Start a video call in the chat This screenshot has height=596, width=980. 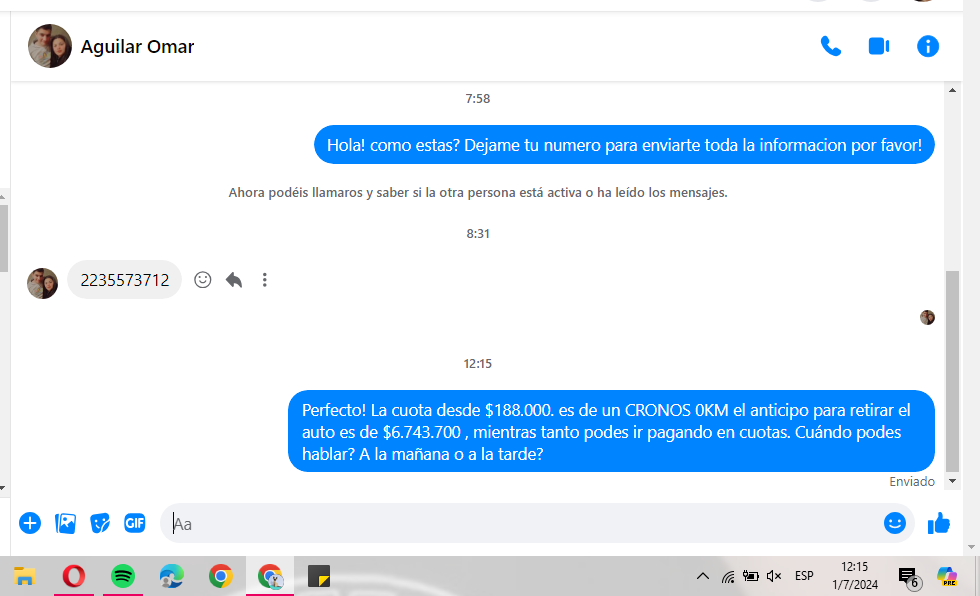[879, 46]
